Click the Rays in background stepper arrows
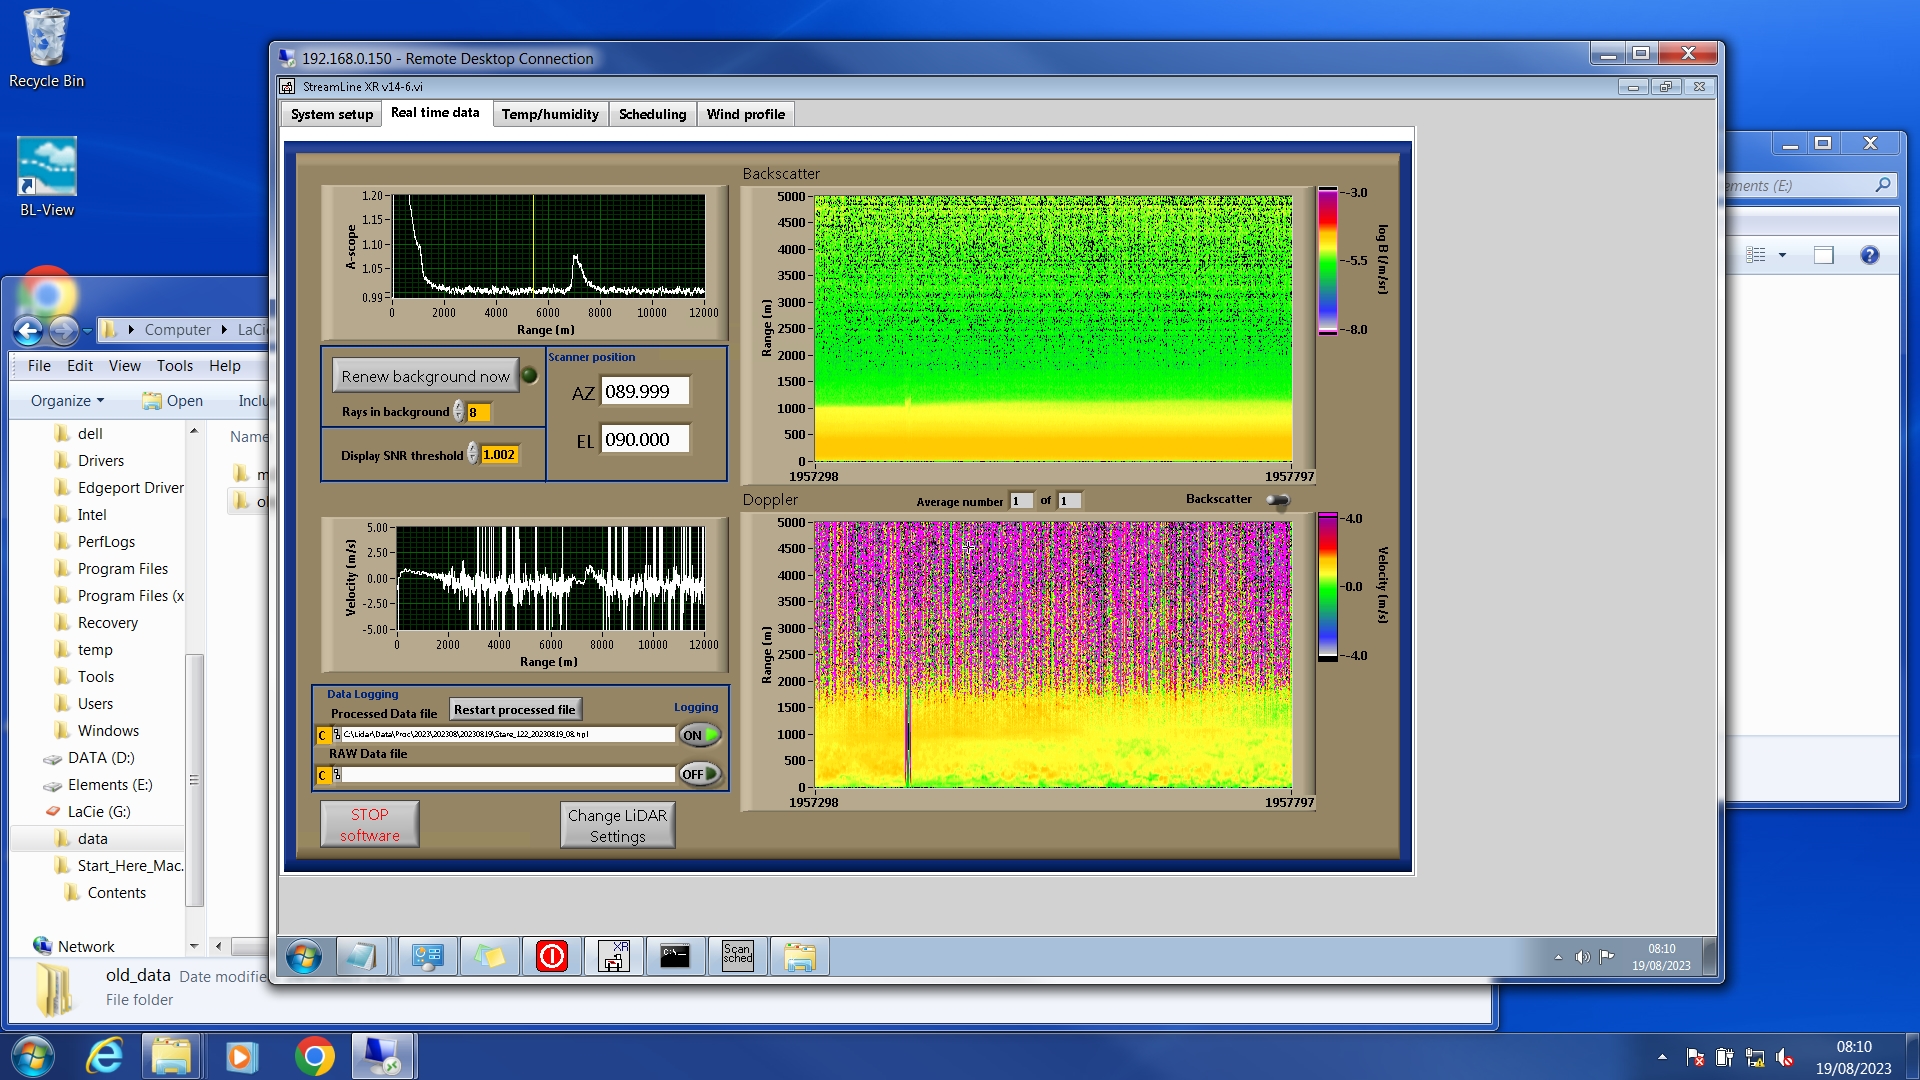Image resolution: width=1920 pixels, height=1080 pixels. click(x=459, y=411)
